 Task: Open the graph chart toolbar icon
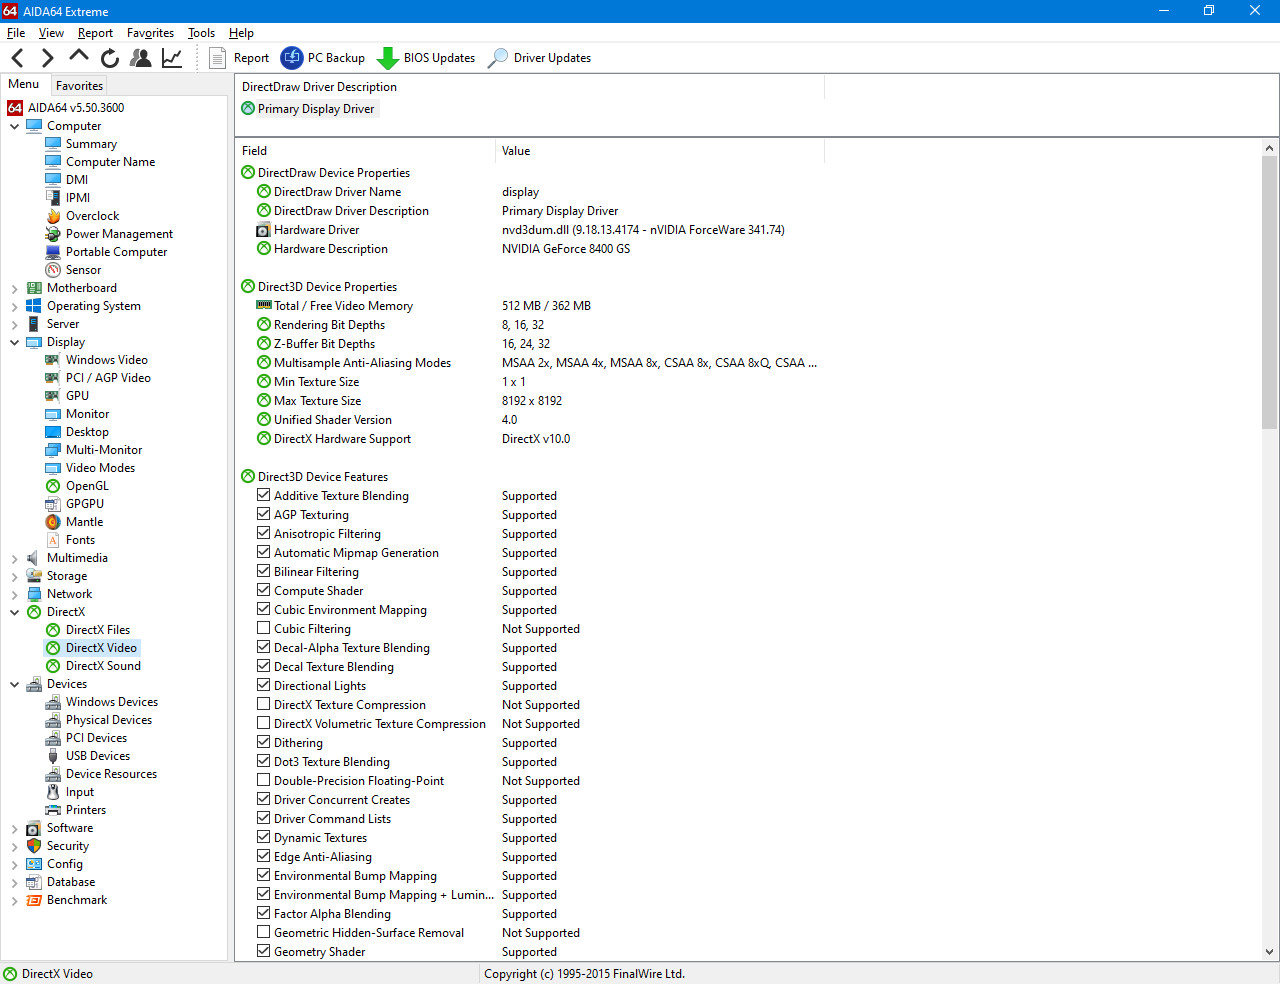pyautogui.click(x=172, y=58)
